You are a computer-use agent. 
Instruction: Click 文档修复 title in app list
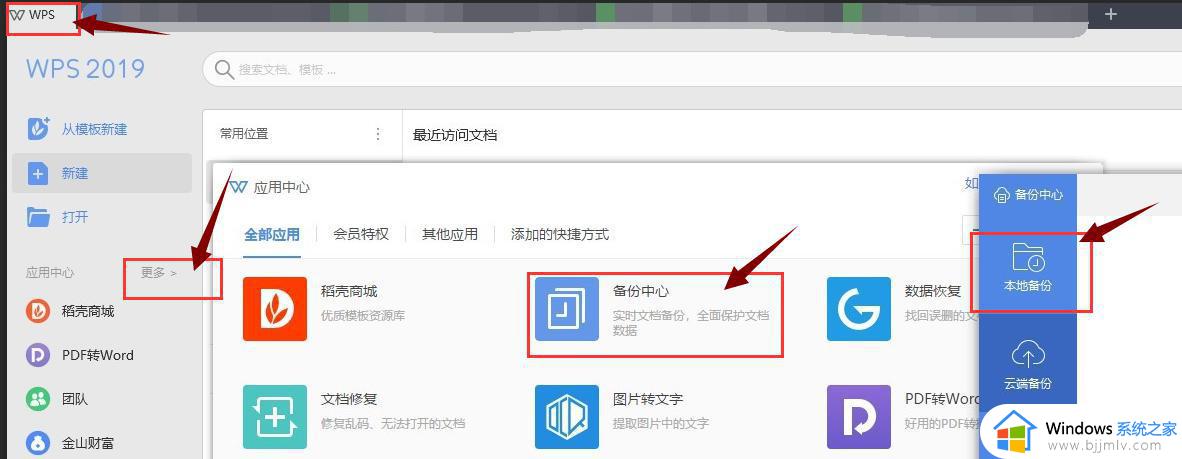pos(349,399)
